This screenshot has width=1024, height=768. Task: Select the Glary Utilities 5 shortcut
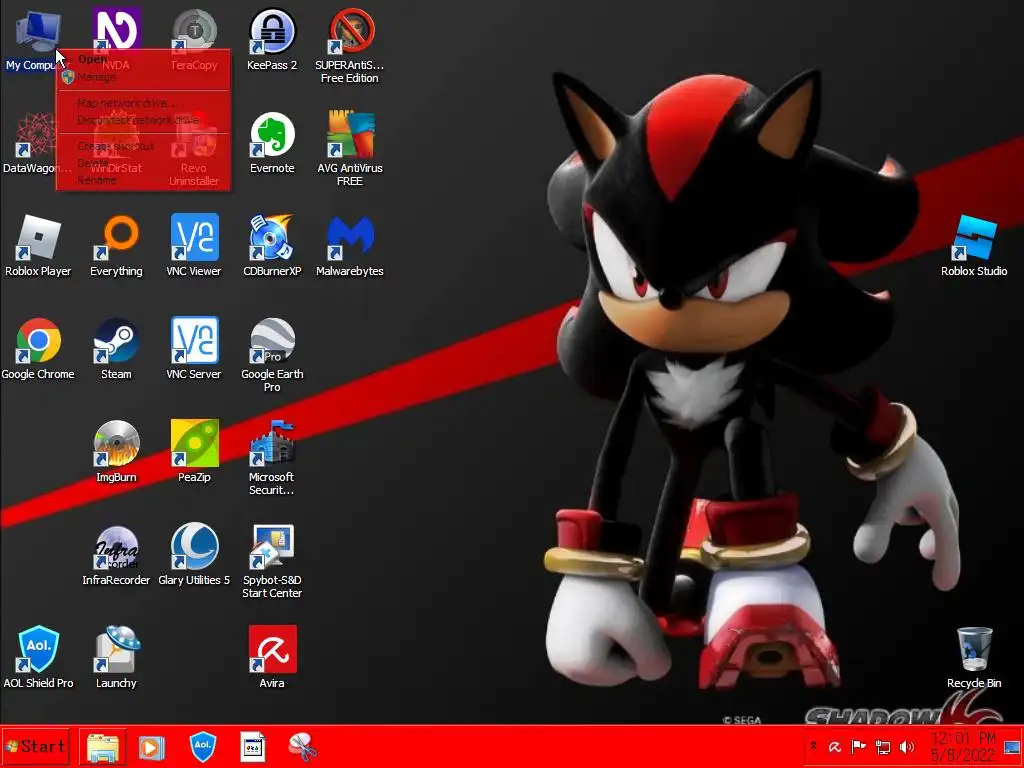tap(194, 555)
